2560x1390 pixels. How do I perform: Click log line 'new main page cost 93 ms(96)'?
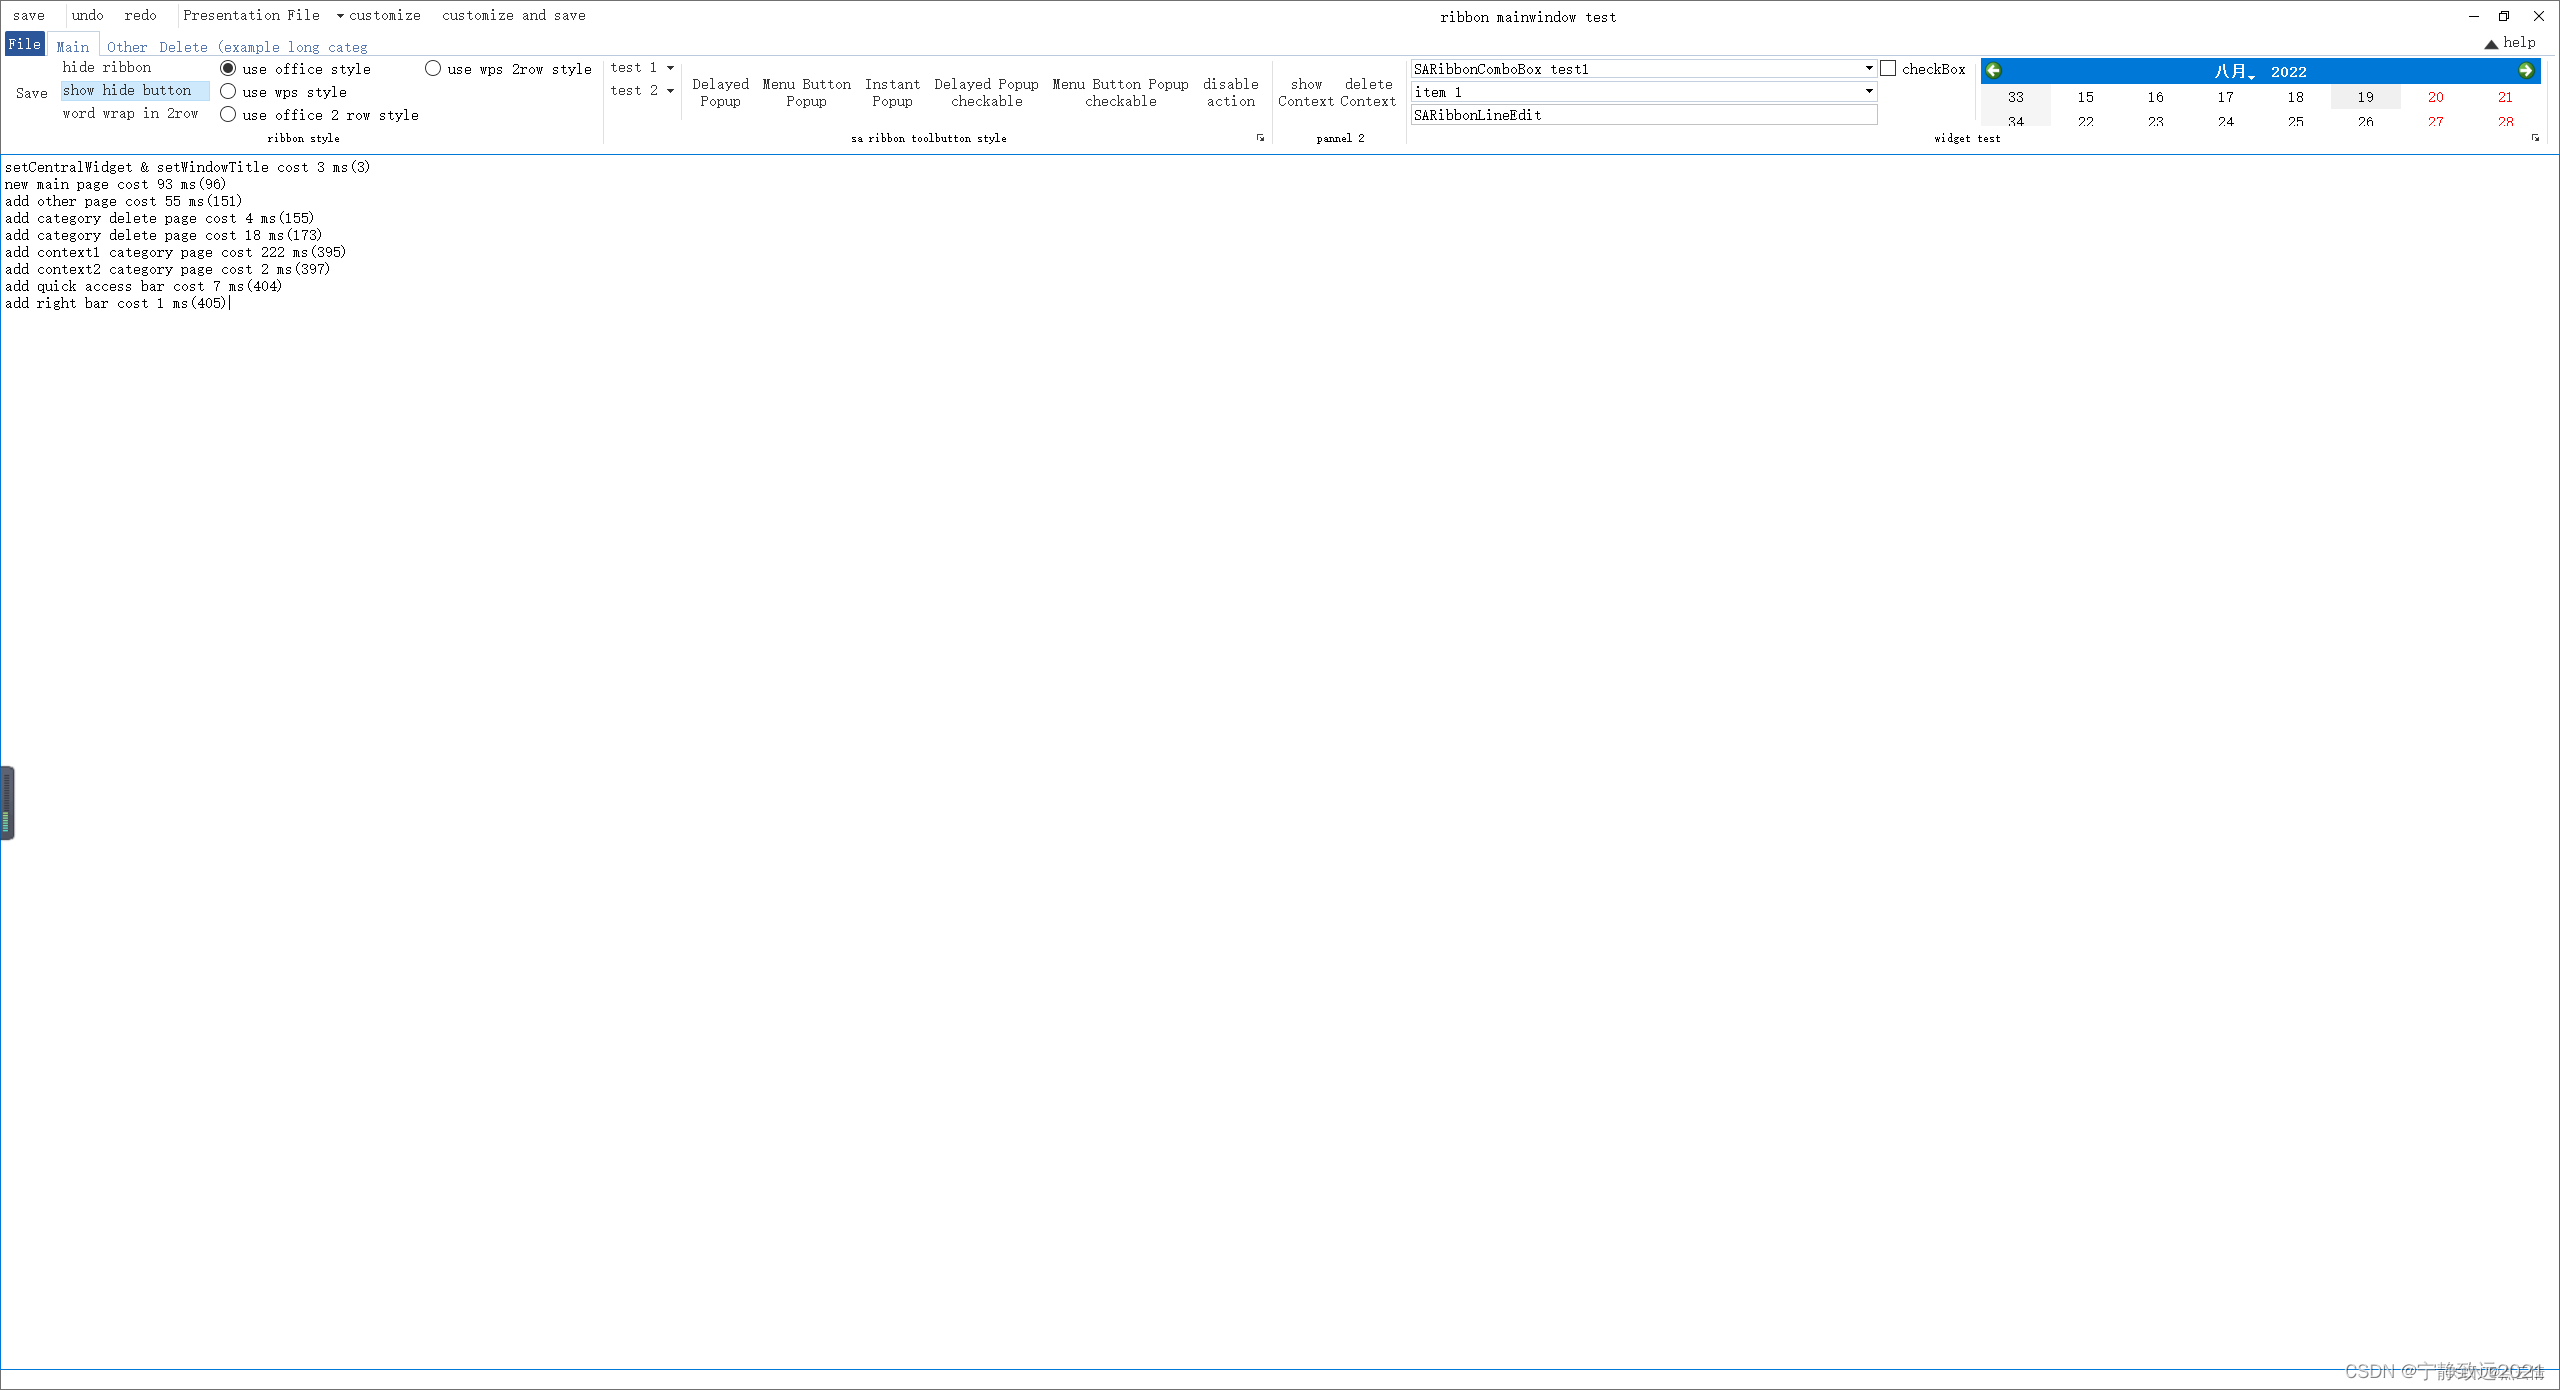click(116, 184)
